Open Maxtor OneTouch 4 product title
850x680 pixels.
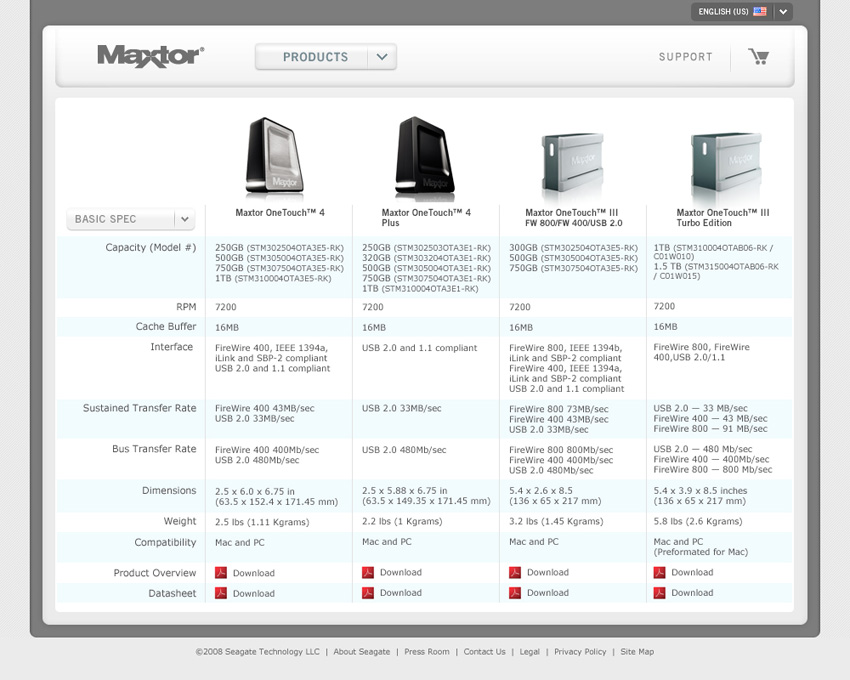point(280,213)
